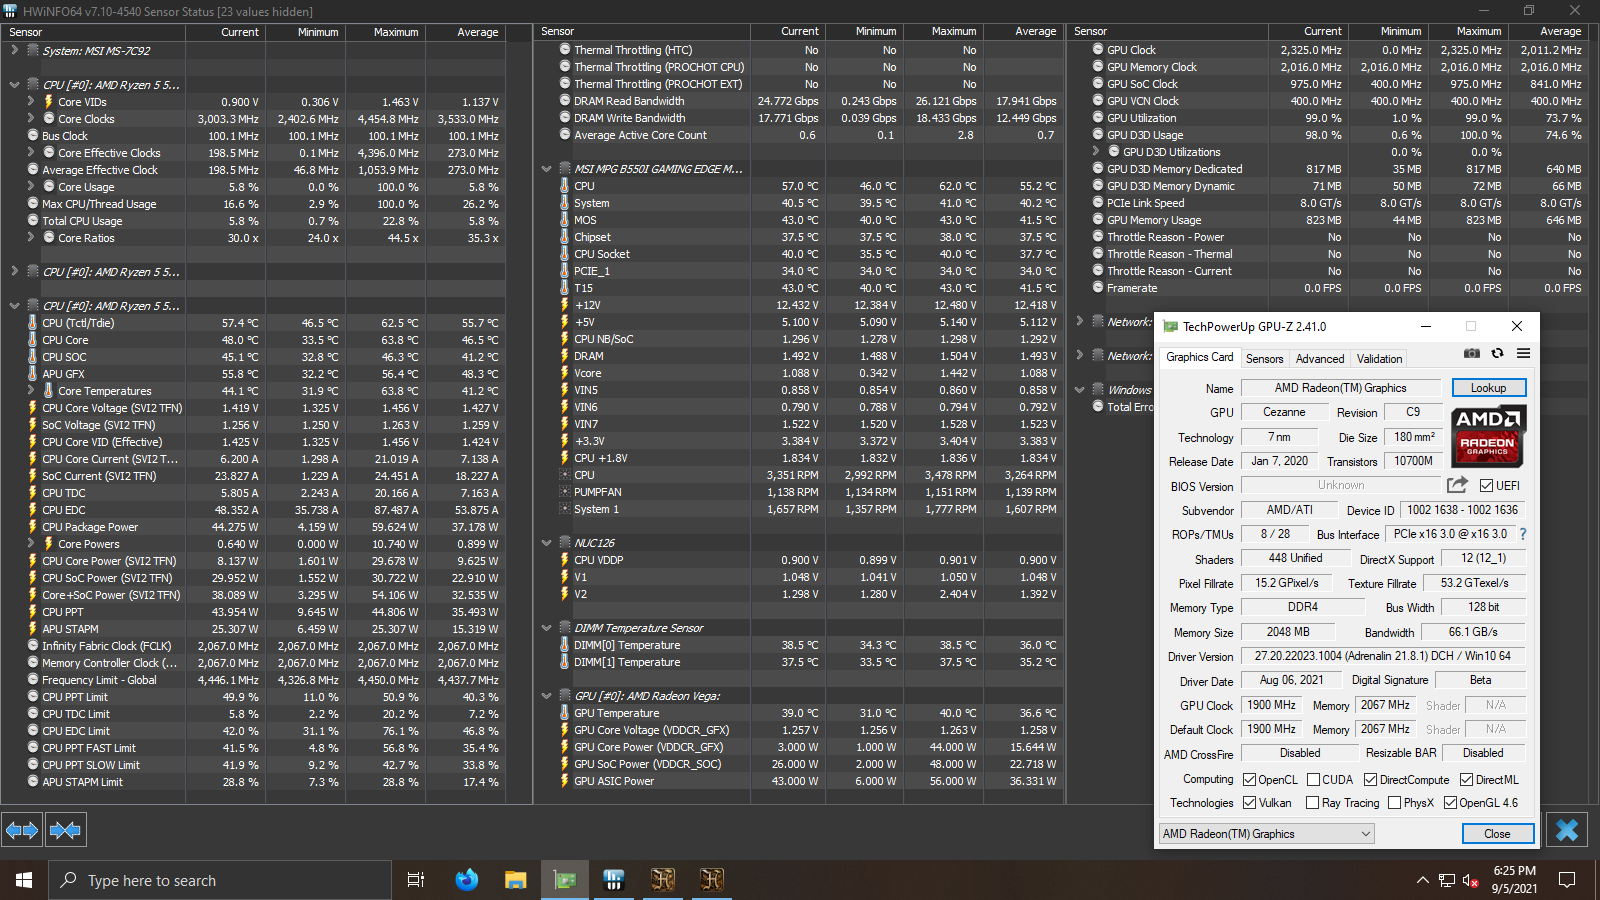Open Task View on the taskbar
The image size is (1600, 900).
(416, 880)
